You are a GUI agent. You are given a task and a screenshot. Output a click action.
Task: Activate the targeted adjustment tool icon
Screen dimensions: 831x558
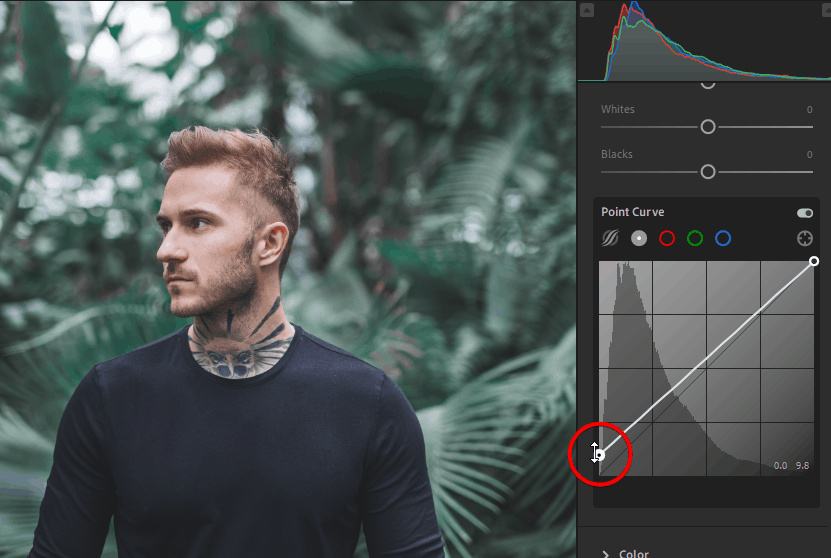click(805, 238)
